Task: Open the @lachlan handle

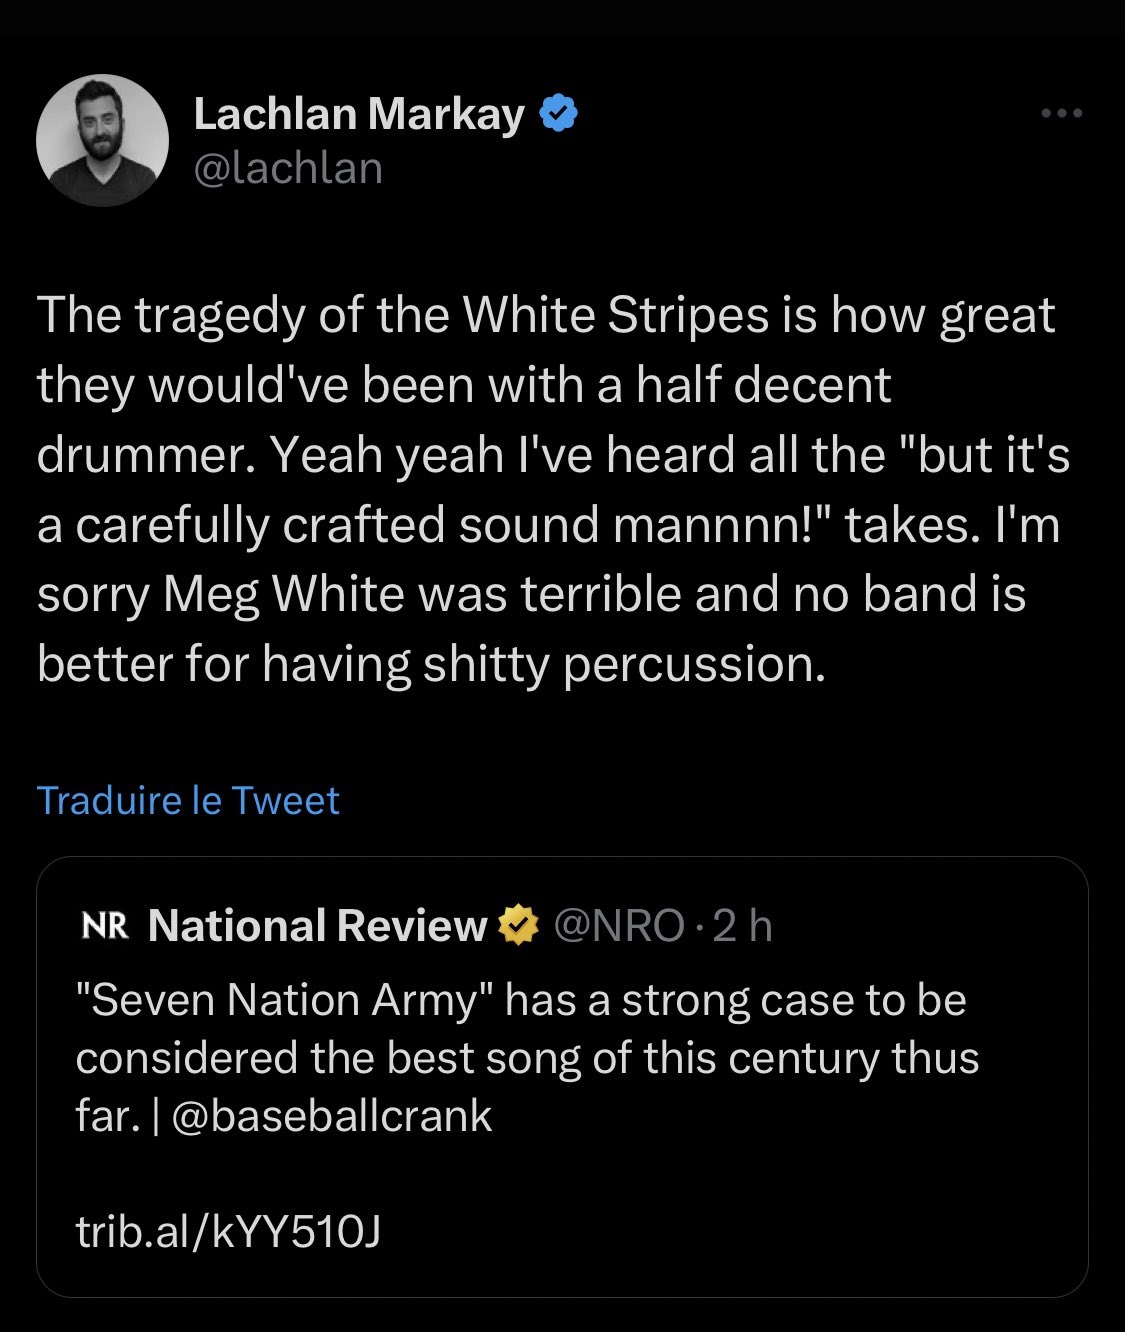Action: click(x=288, y=168)
